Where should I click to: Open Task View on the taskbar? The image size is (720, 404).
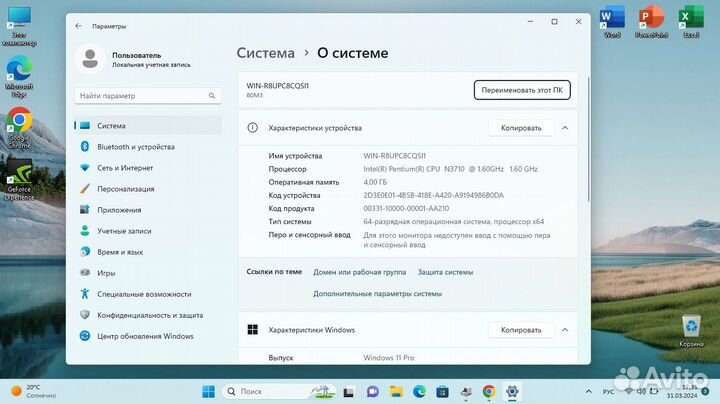click(349, 392)
